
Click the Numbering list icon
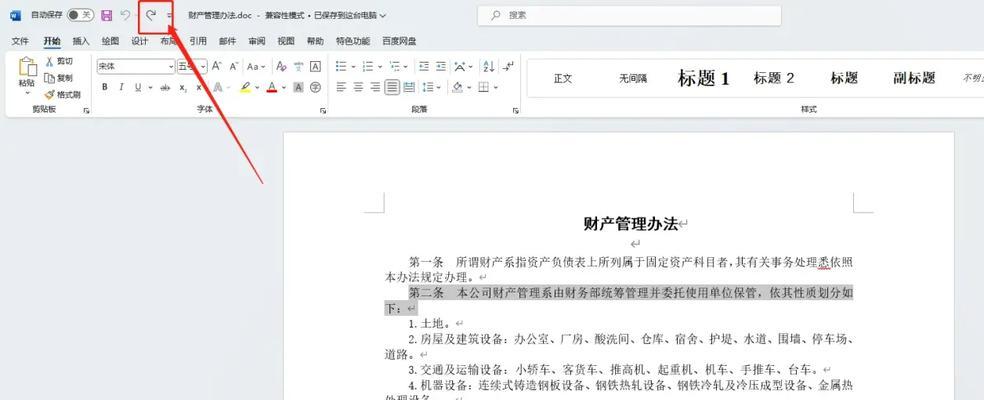368,66
